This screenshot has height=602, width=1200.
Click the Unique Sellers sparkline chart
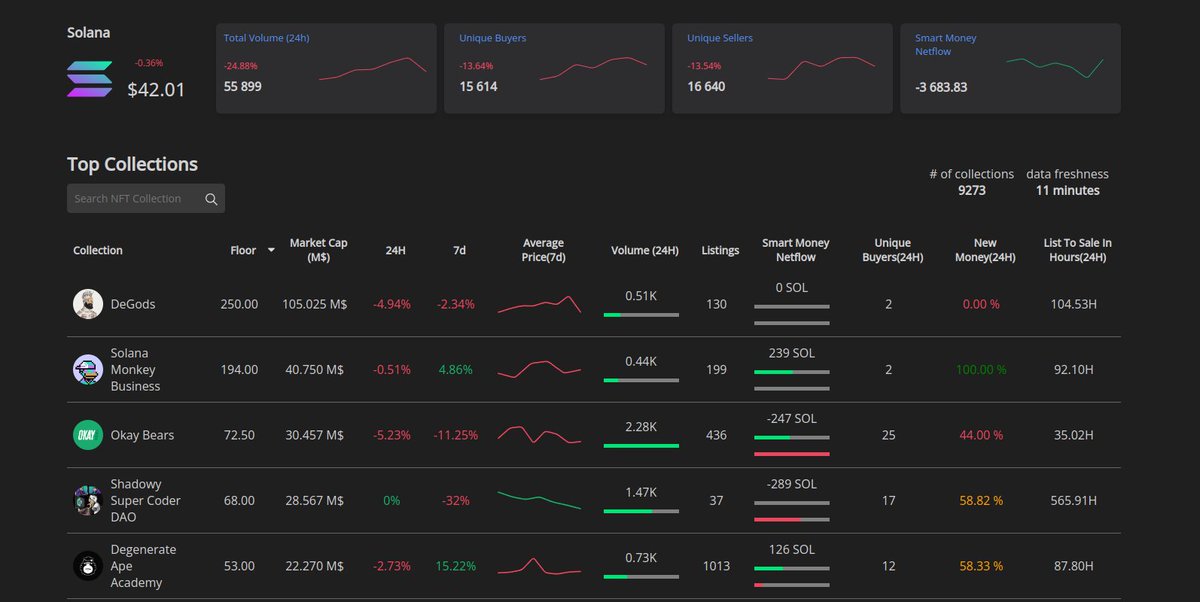click(821, 68)
